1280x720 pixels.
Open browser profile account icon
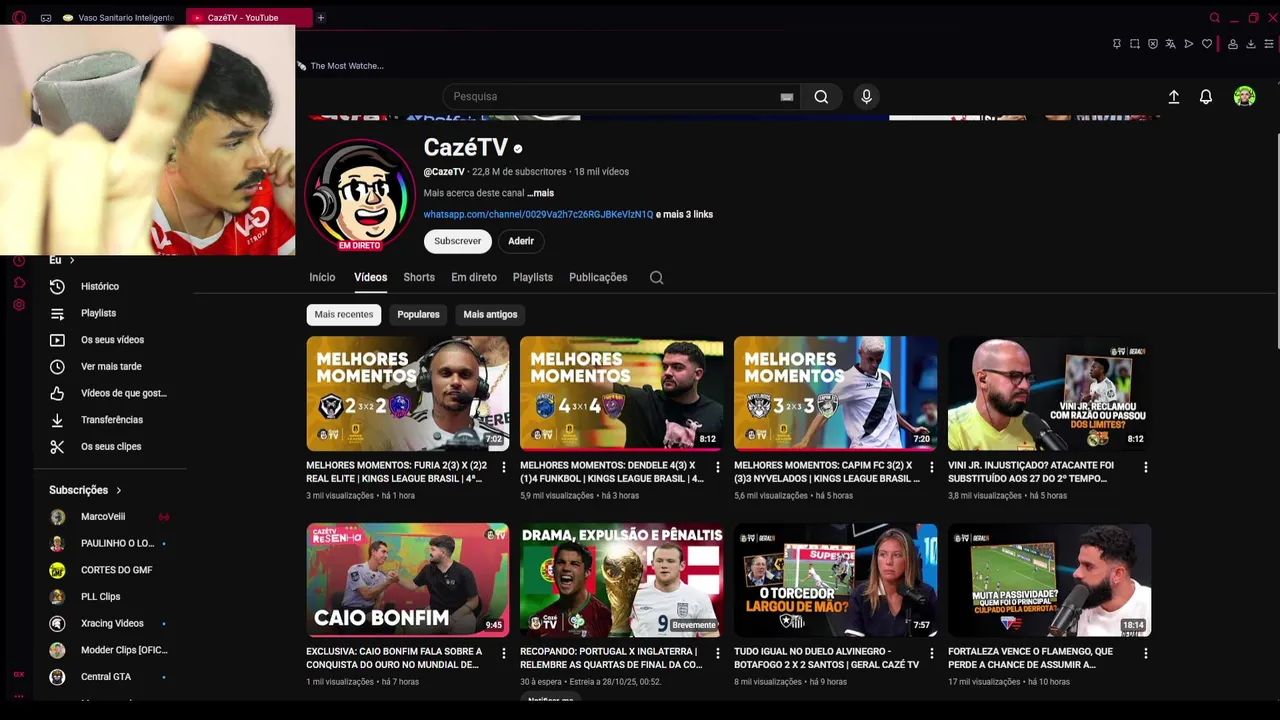[1233, 44]
